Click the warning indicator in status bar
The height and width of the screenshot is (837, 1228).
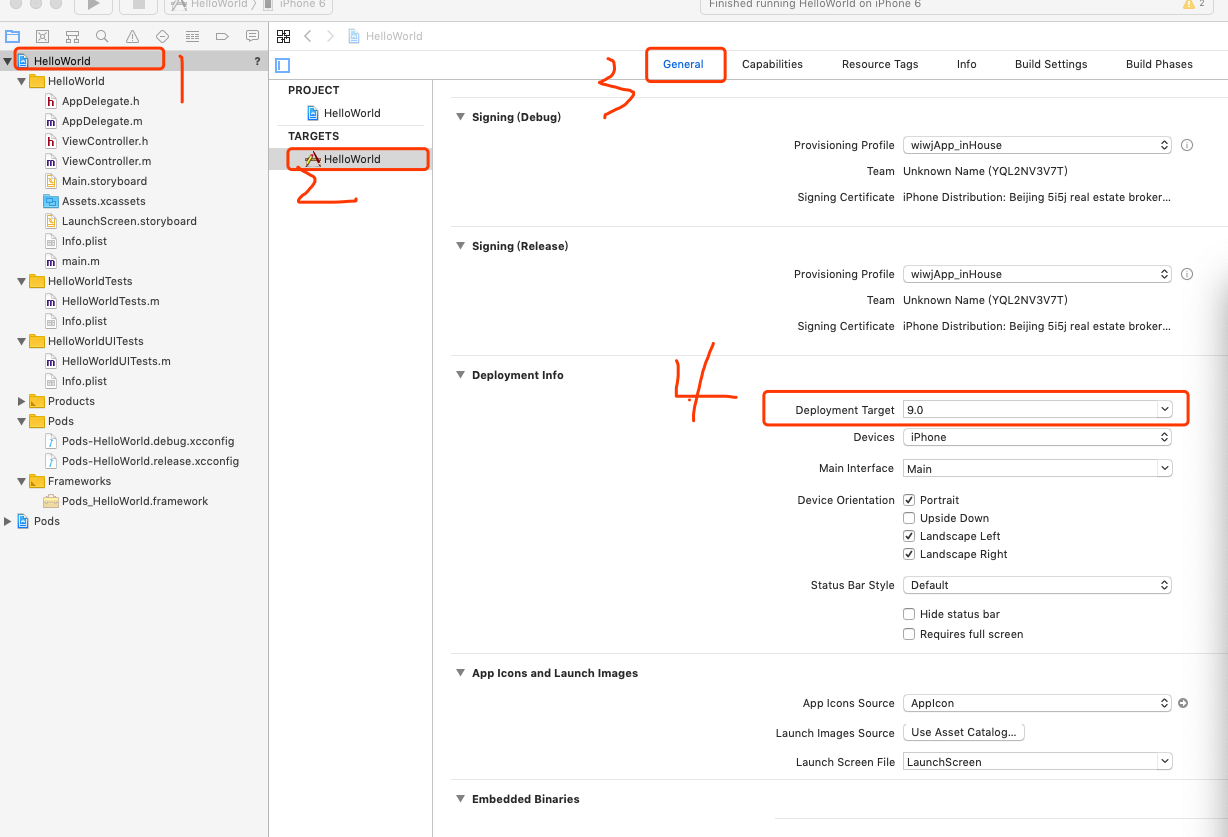[1193, 4]
